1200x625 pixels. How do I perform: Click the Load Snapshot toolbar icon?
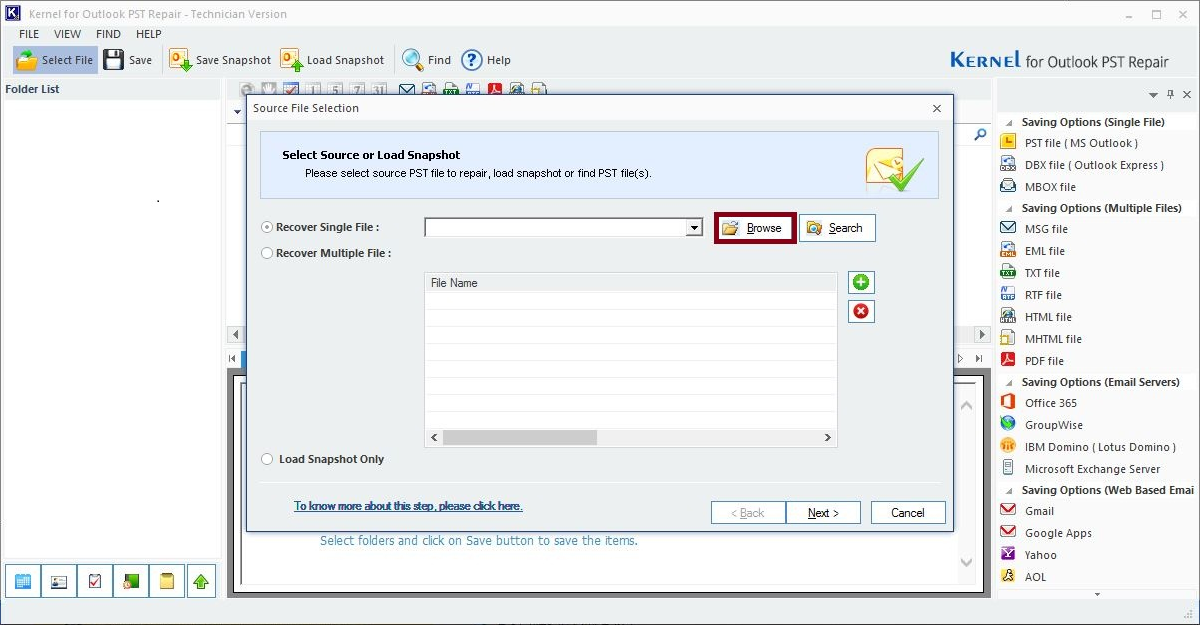[291, 60]
